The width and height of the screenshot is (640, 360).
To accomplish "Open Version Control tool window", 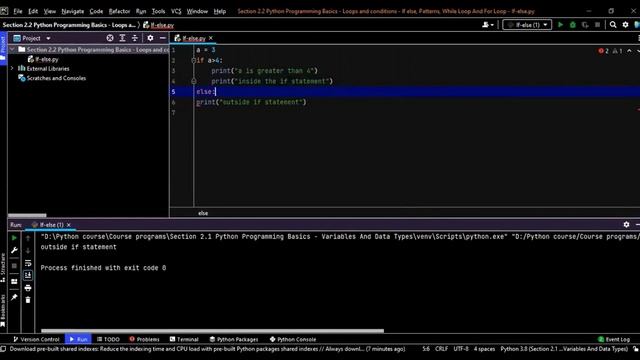I will (36, 339).
